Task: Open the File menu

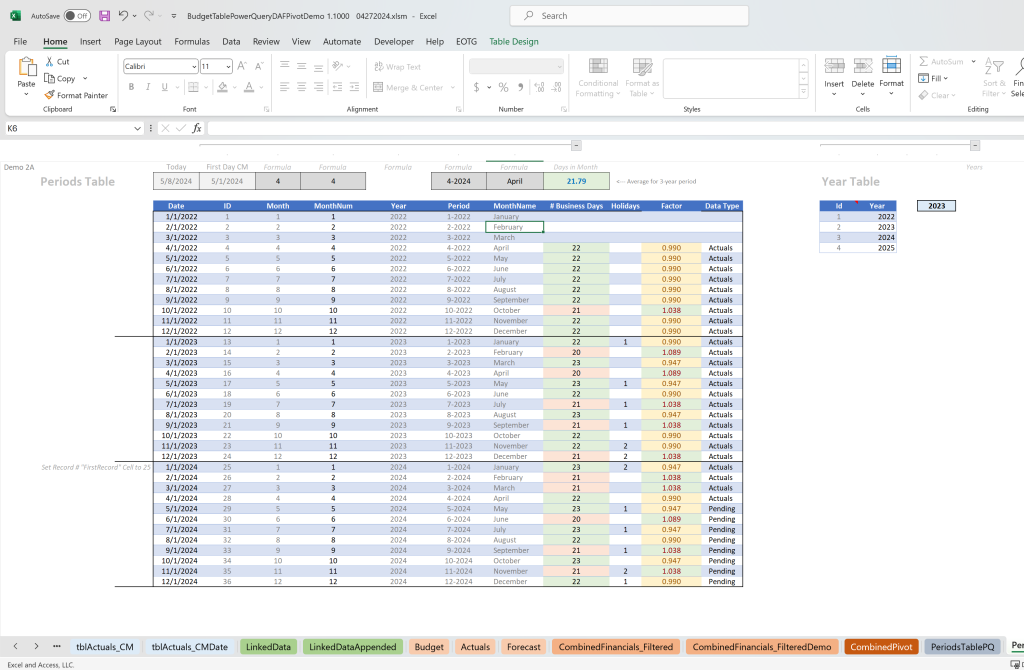Action: coord(20,41)
